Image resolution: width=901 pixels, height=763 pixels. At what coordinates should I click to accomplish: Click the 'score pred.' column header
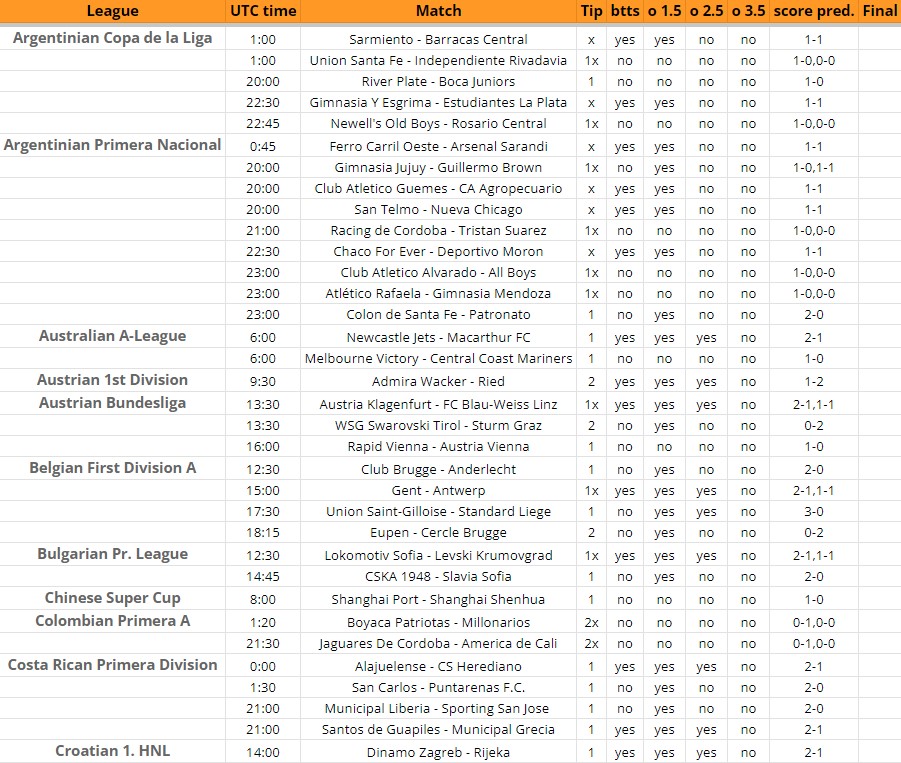[814, 11]
